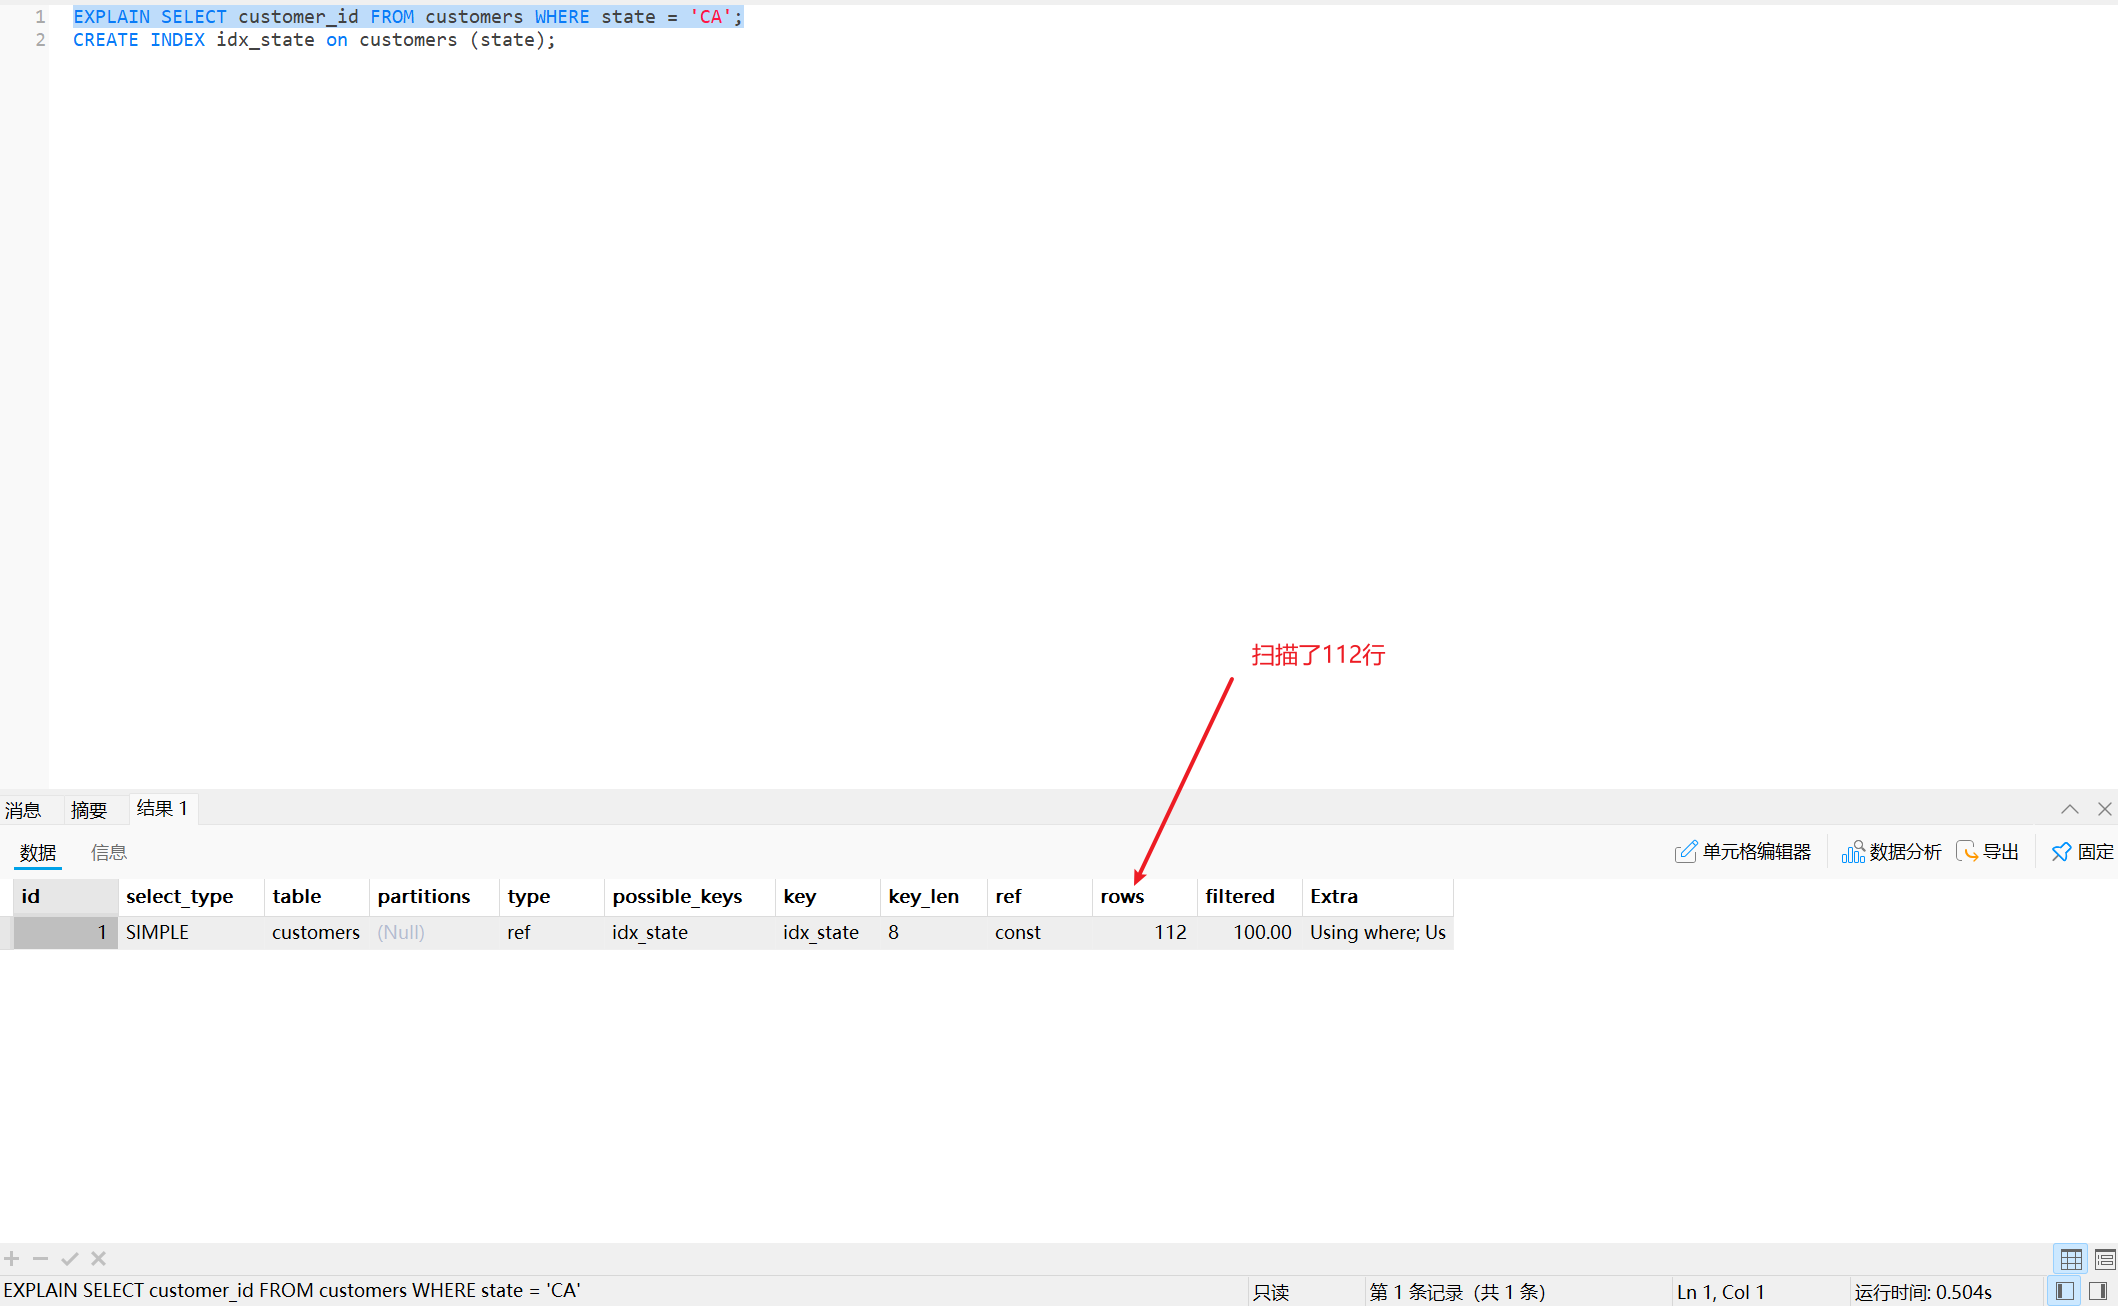Select the key_len cell showing 8
The image size is (2118, 1306).
934,933
